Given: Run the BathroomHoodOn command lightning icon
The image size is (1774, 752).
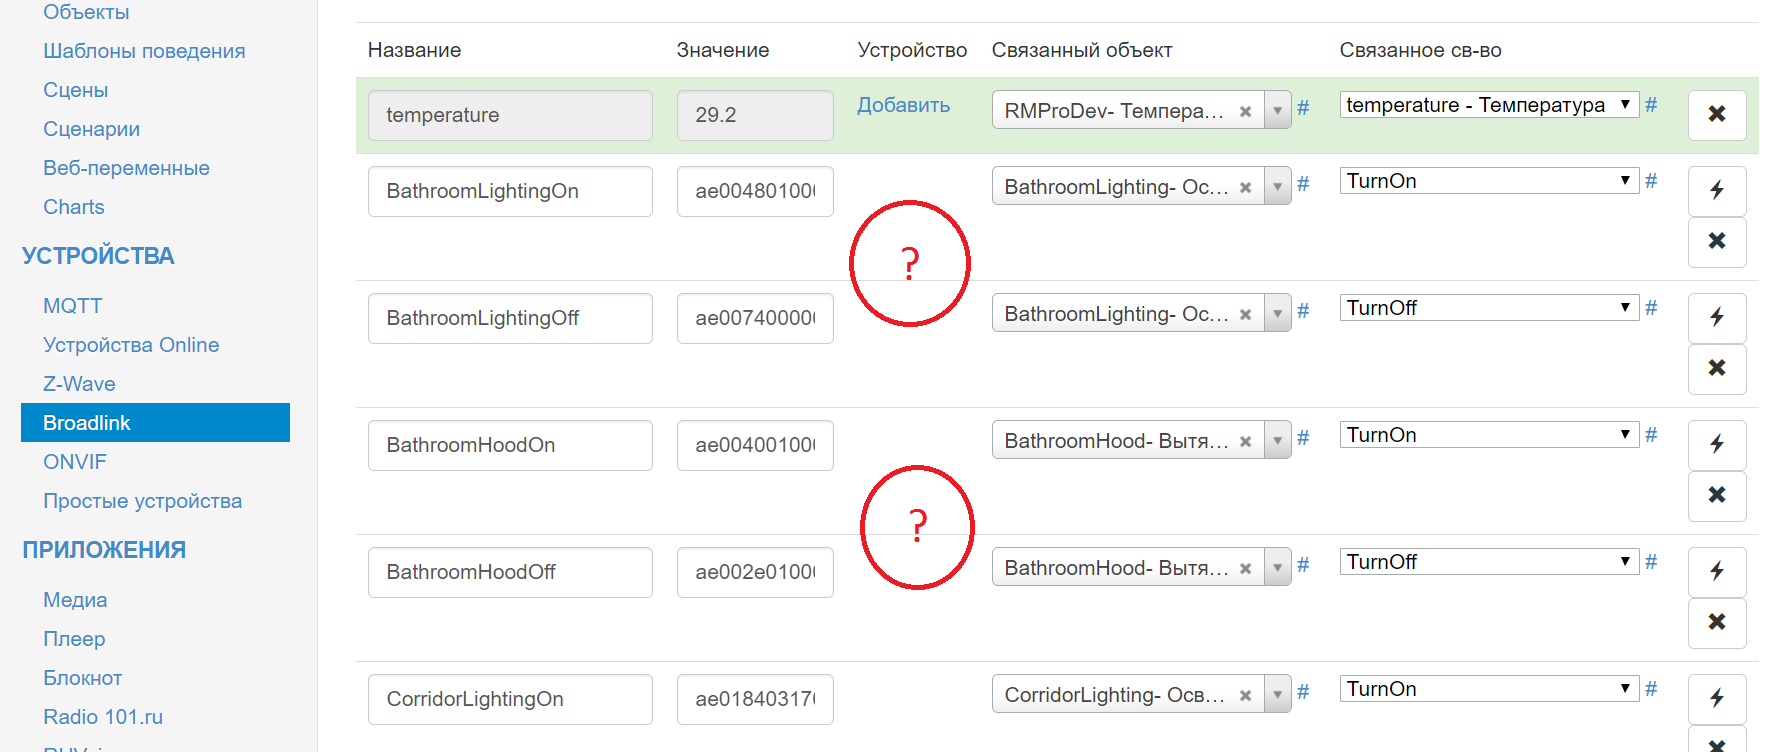Looking at the screenshot, I should pyautogui.click(x=1716, y=444).
